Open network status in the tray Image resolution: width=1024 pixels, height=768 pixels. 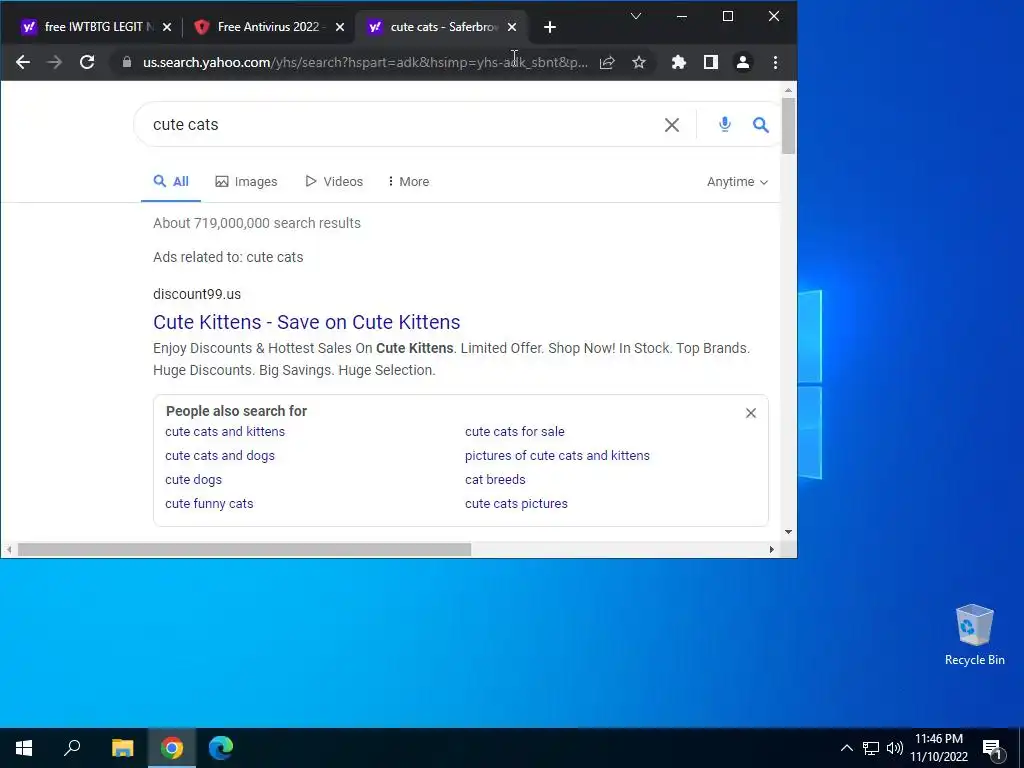click(x=871, y=748)
